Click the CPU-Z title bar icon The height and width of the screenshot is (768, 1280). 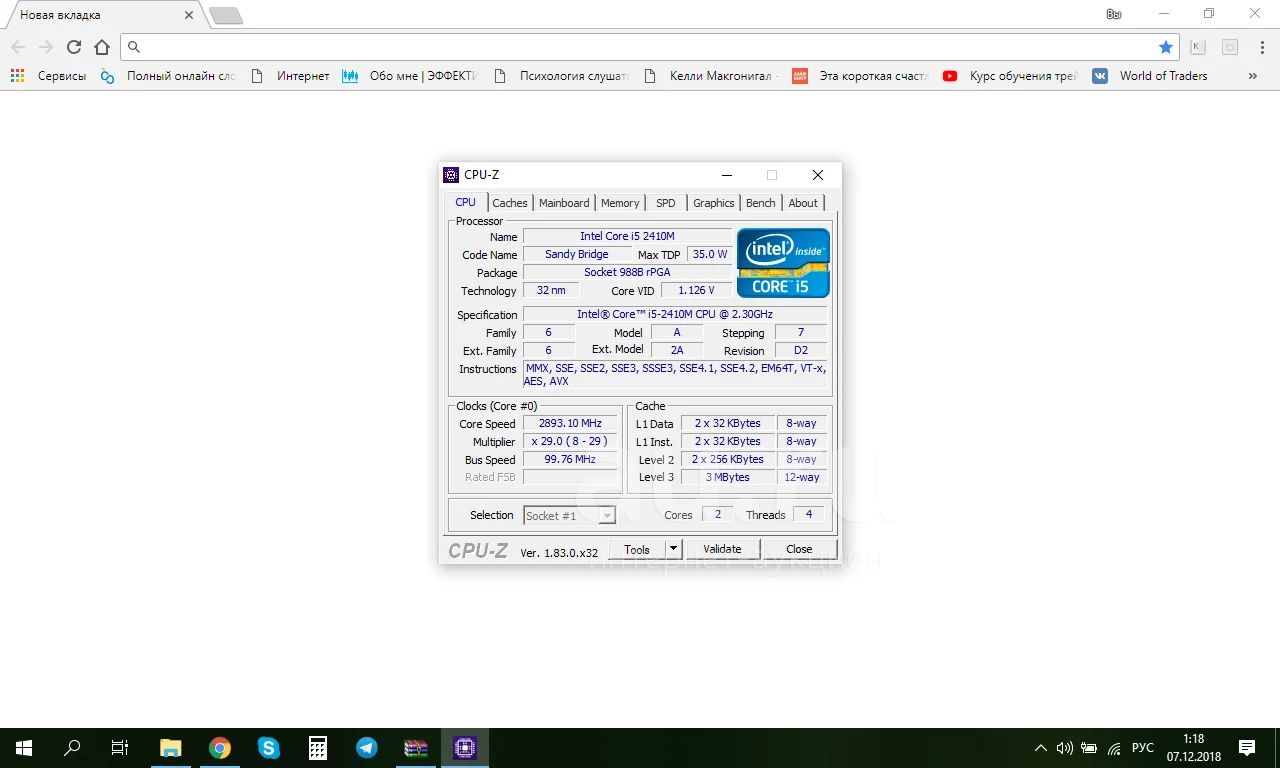coord(451,175)
